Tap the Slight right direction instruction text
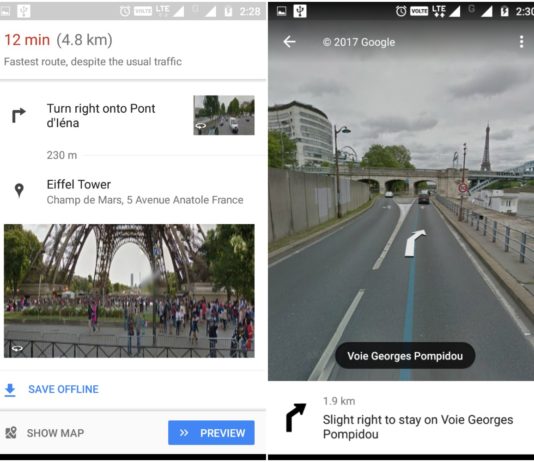Image resolution: width=534 pixels, height=462 pixels. point(418,427)
